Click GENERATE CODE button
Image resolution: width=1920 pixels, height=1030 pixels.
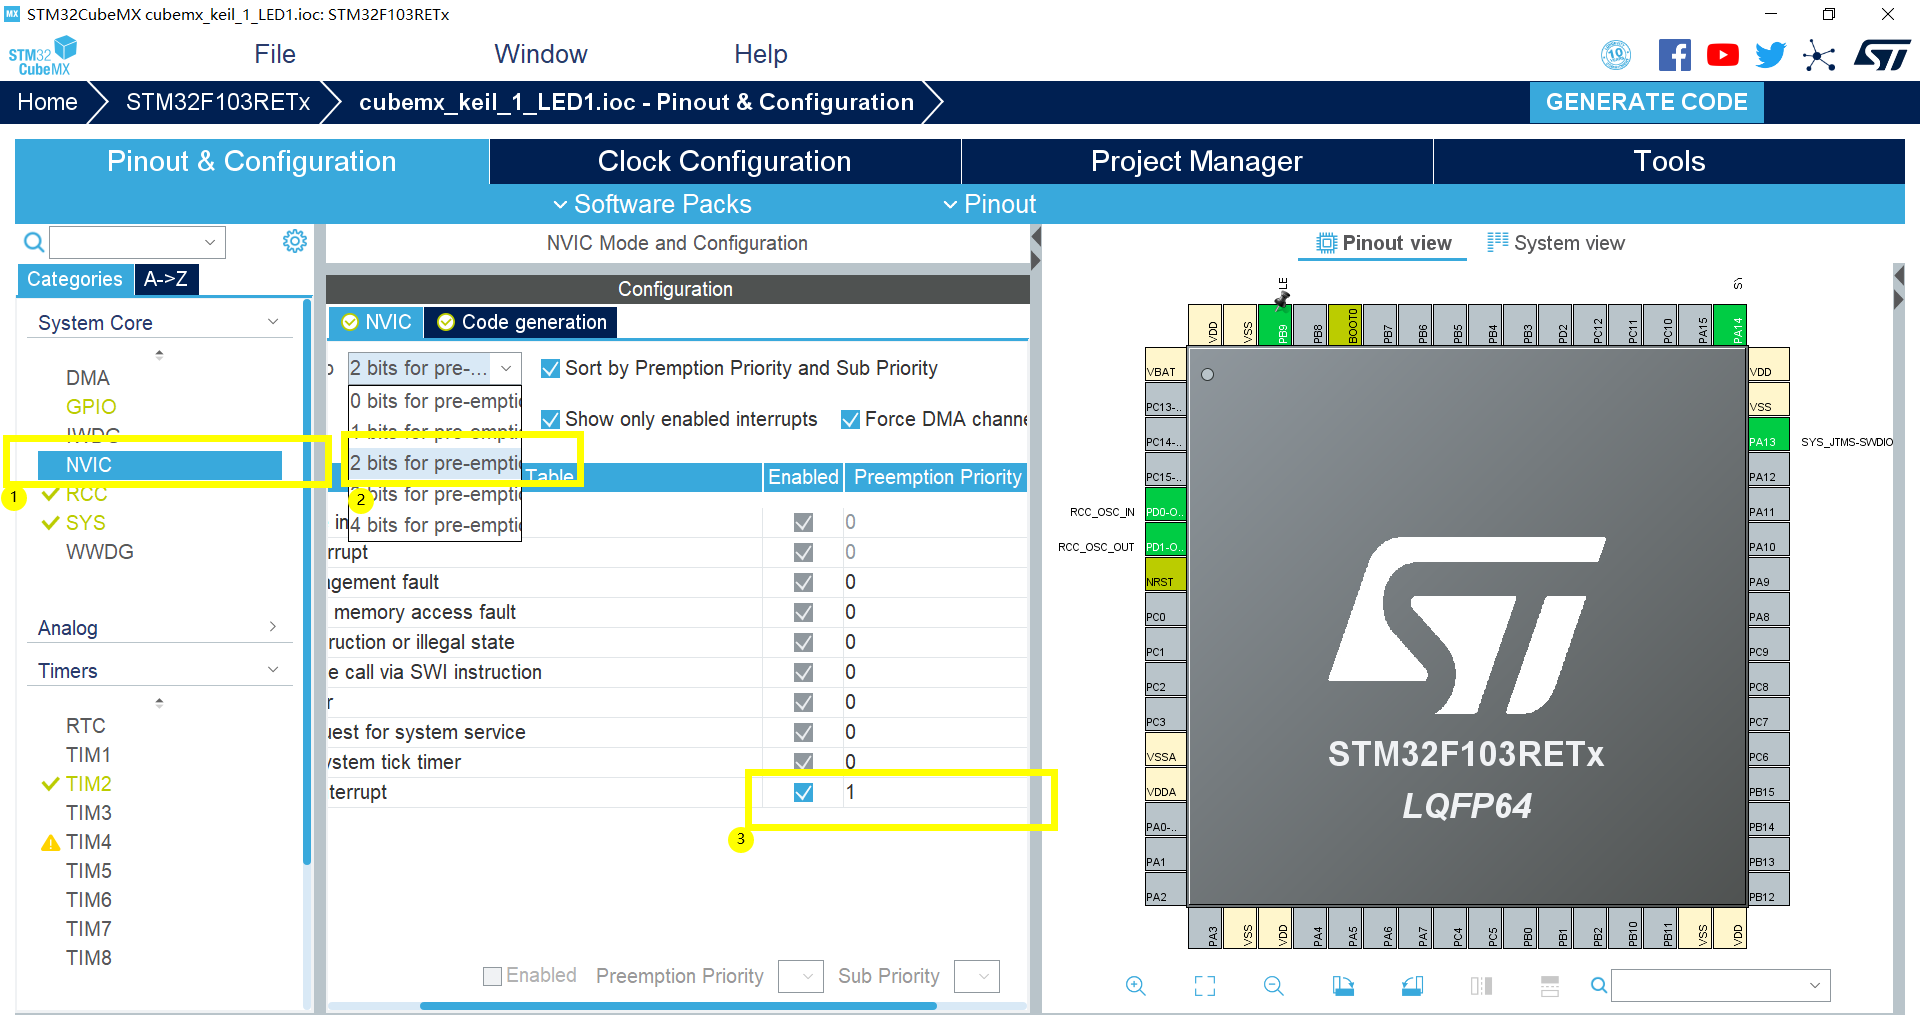pyautogui.click(x=1646, y=102)
